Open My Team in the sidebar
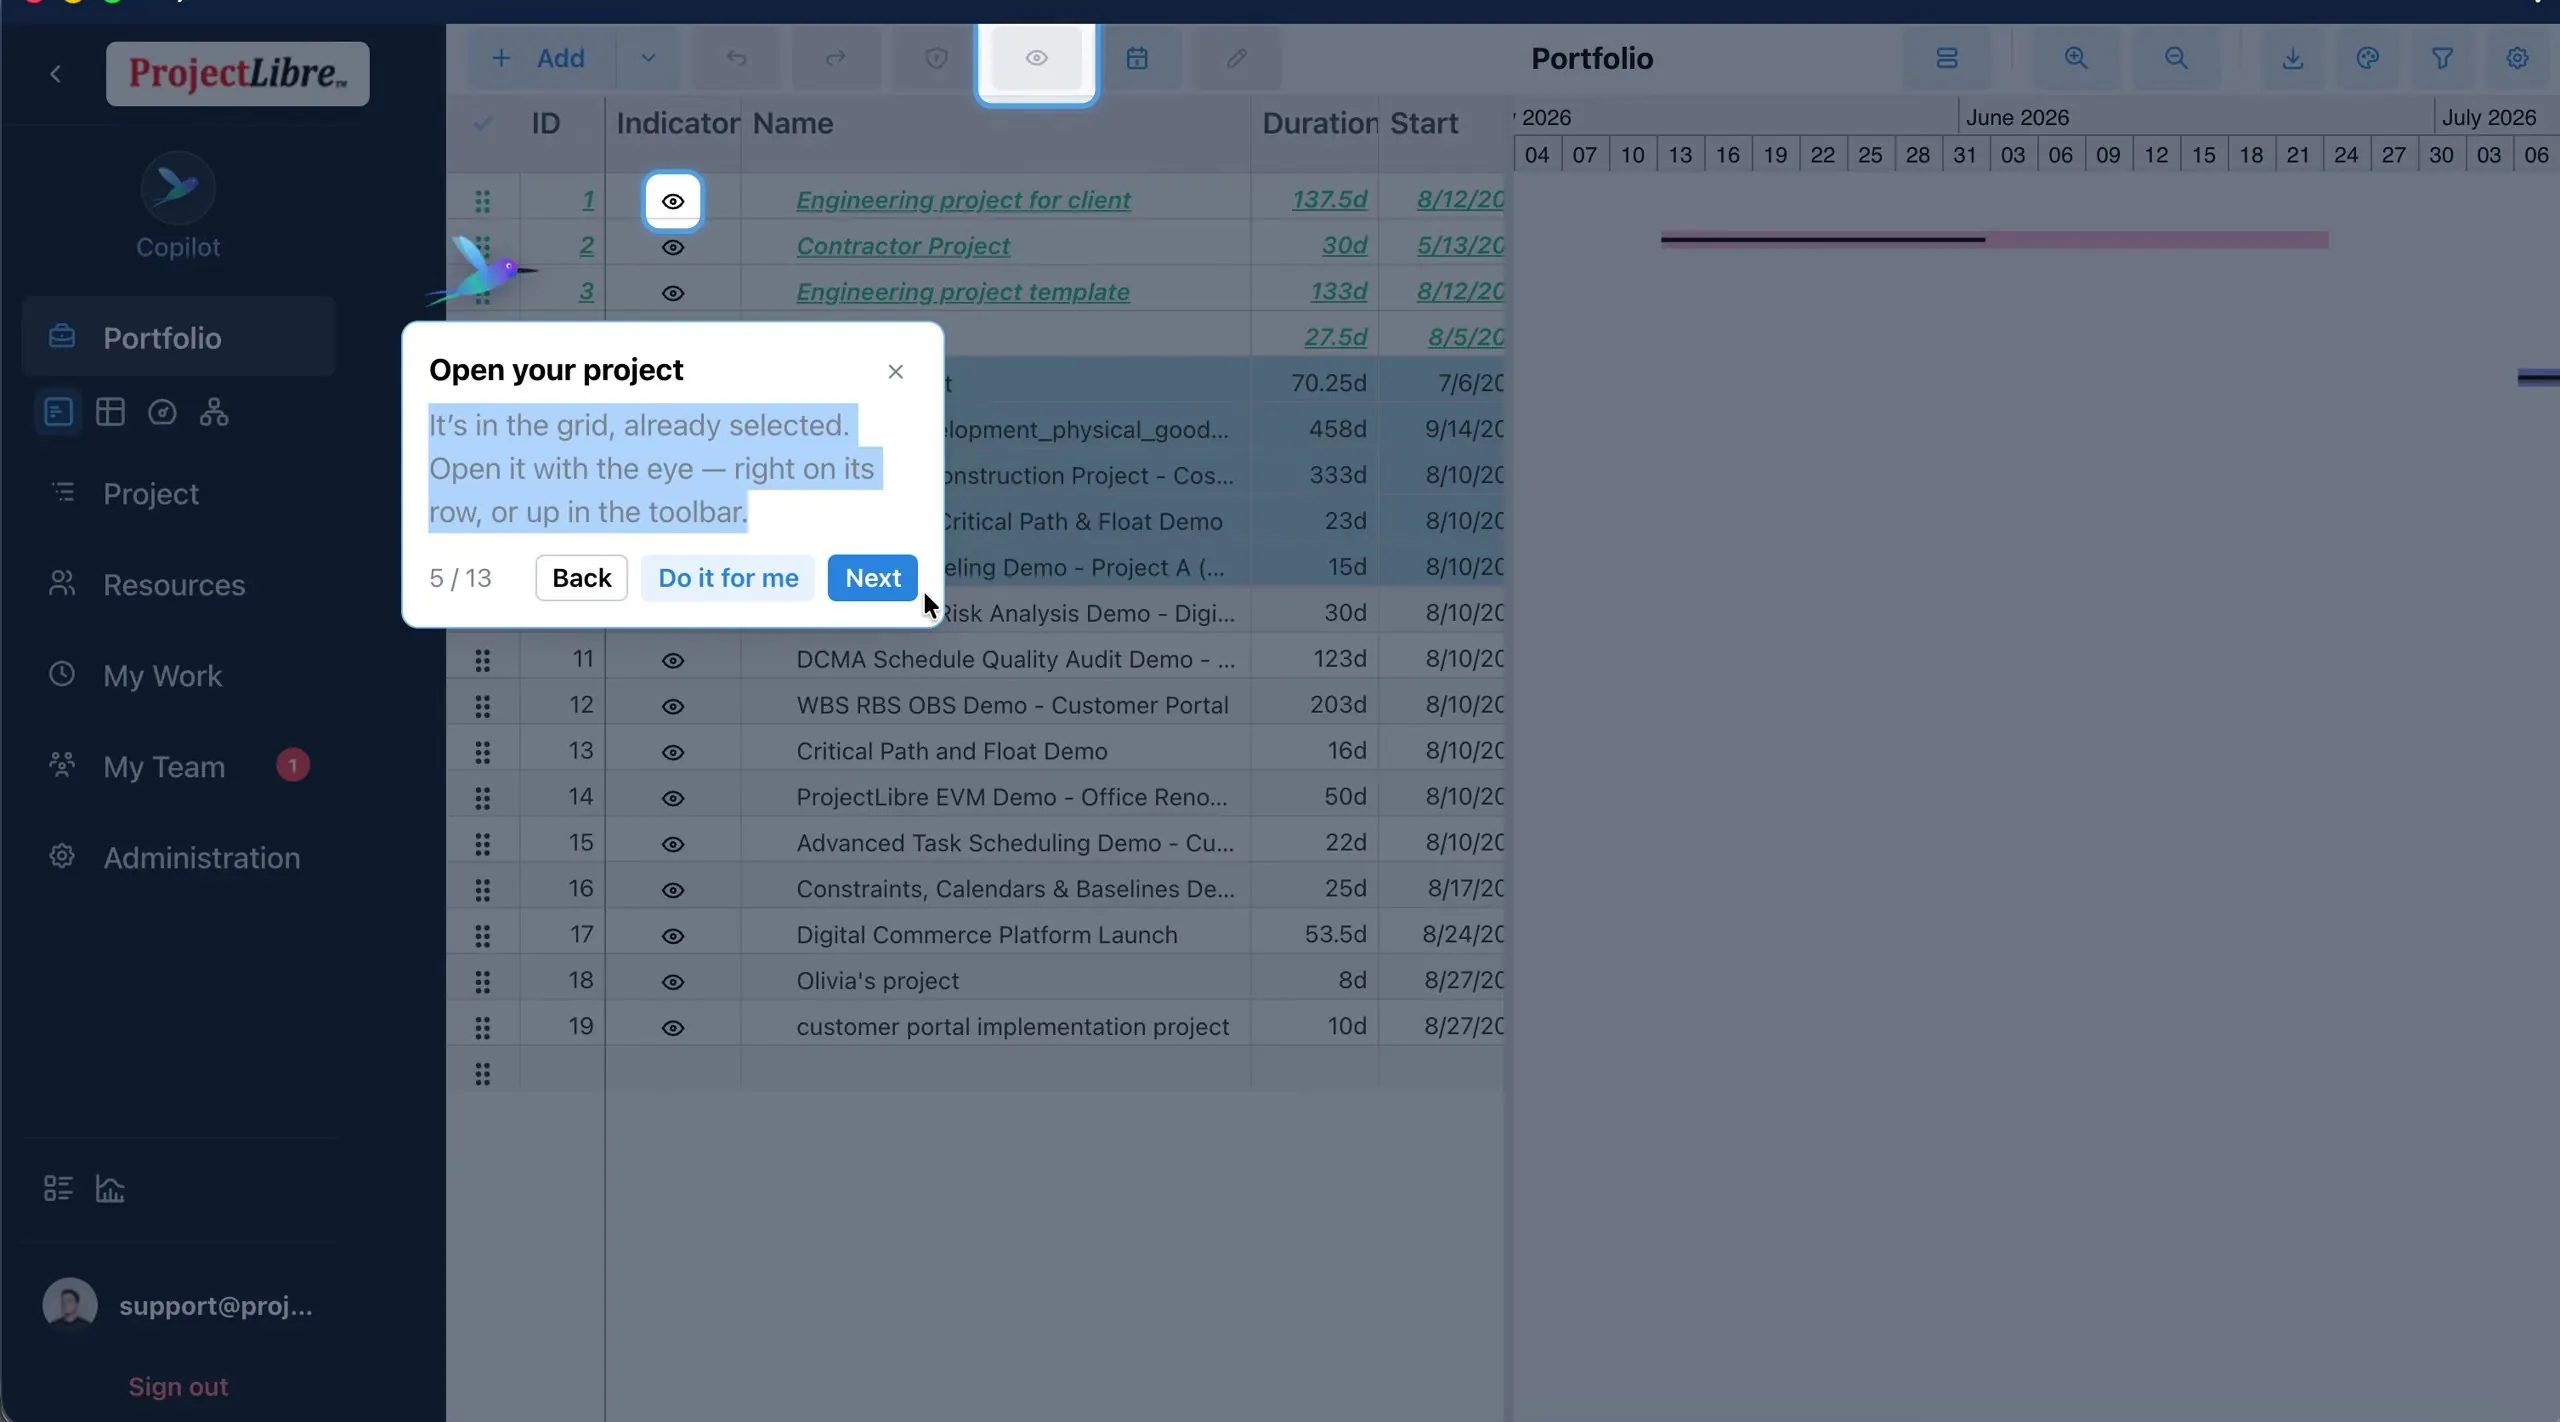 [178, 766]
